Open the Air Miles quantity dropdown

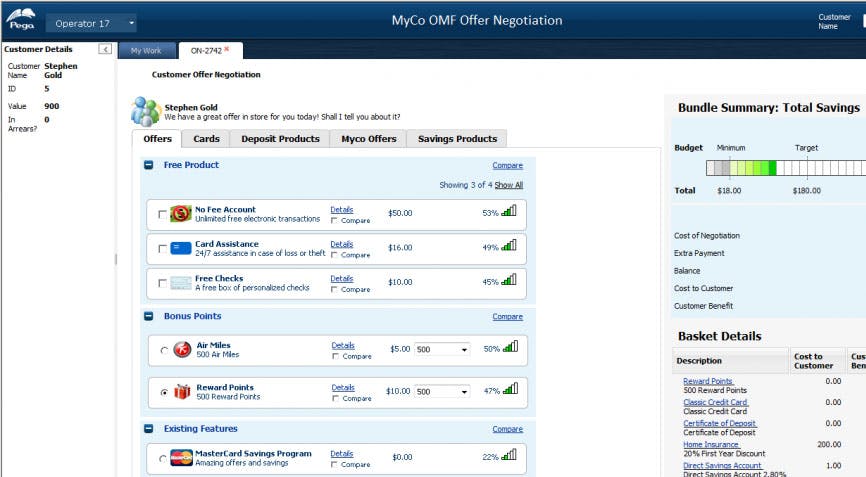tap(463, 350)
